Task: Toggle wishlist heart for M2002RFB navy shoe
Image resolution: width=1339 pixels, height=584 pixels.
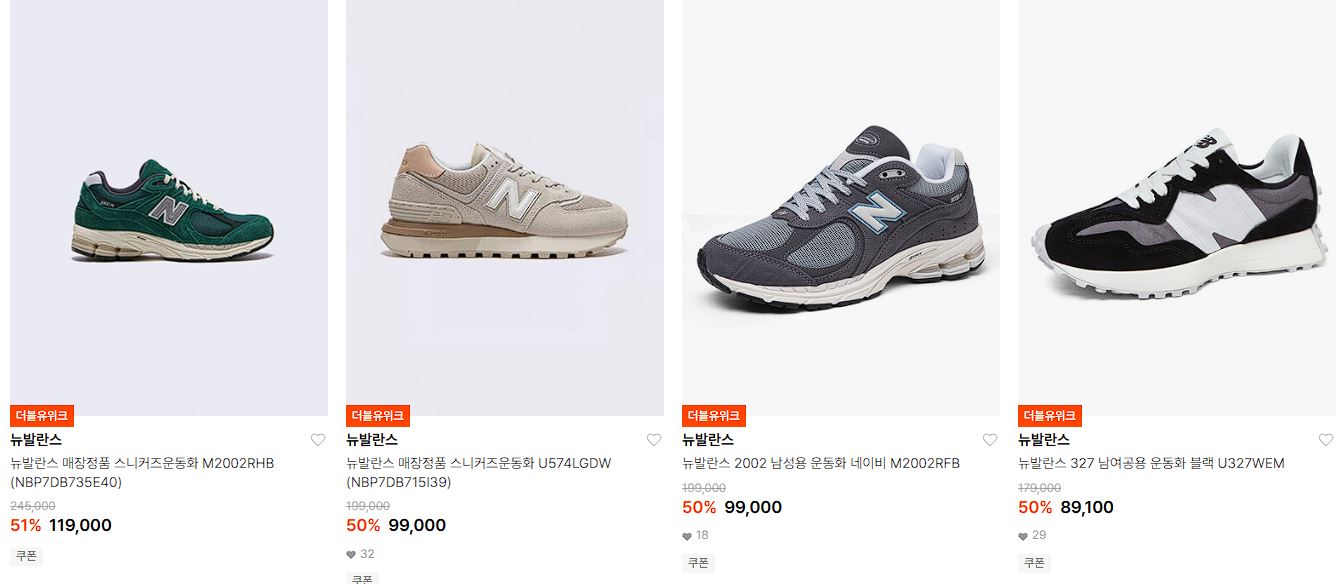Action: 990,440
